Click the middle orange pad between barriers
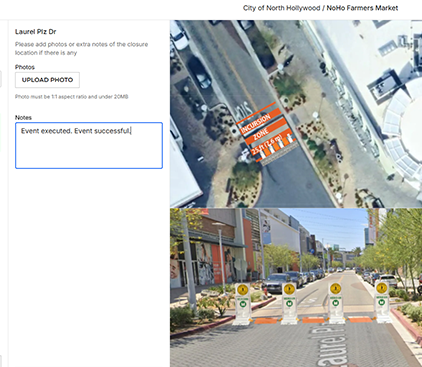 click(313, 320)
